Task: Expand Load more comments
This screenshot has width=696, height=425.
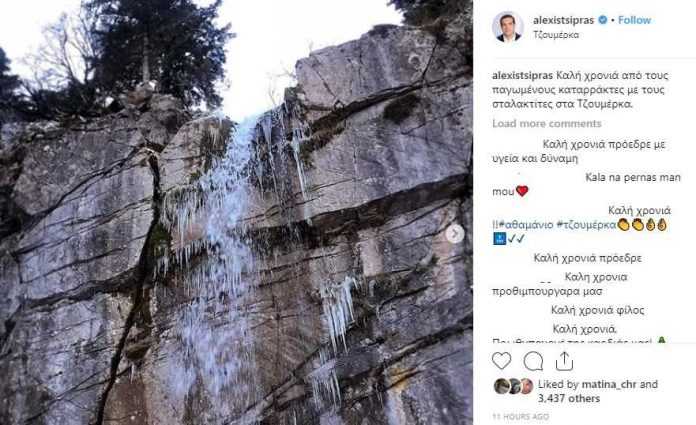Action: 546,124
